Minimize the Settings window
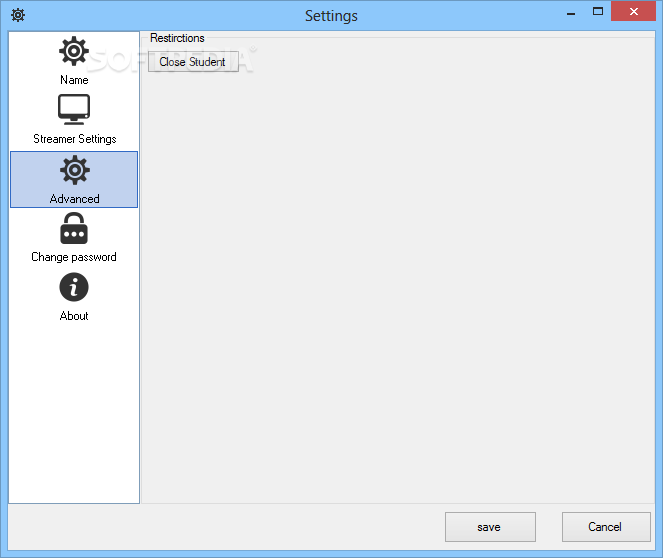Viewport: 663px width, 558px height. 571,12
